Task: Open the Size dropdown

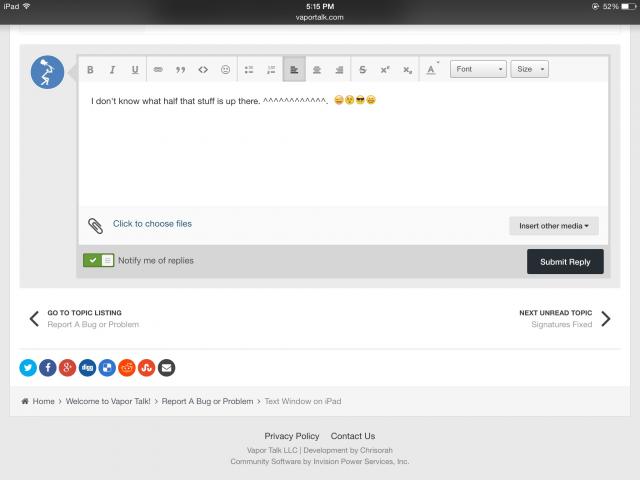Action: pos(529,70)
